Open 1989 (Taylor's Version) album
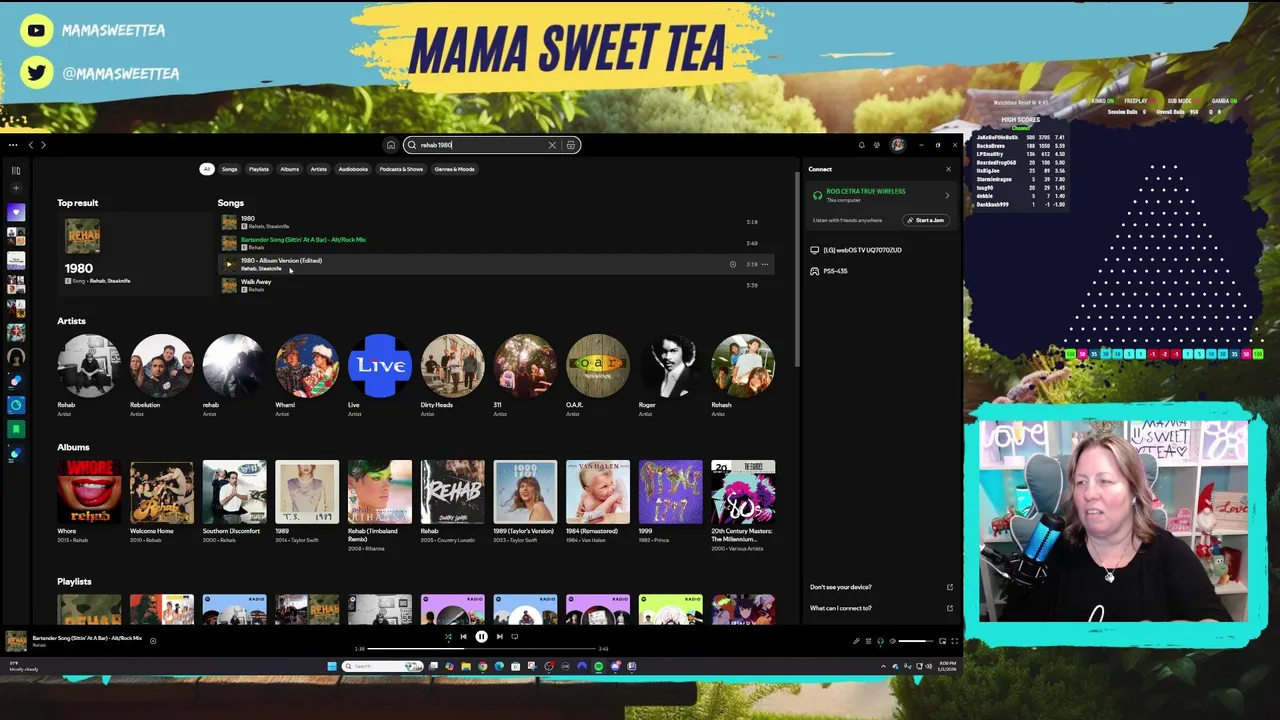Viewport: 1280px width, 720px height. [x=525, y=492]
